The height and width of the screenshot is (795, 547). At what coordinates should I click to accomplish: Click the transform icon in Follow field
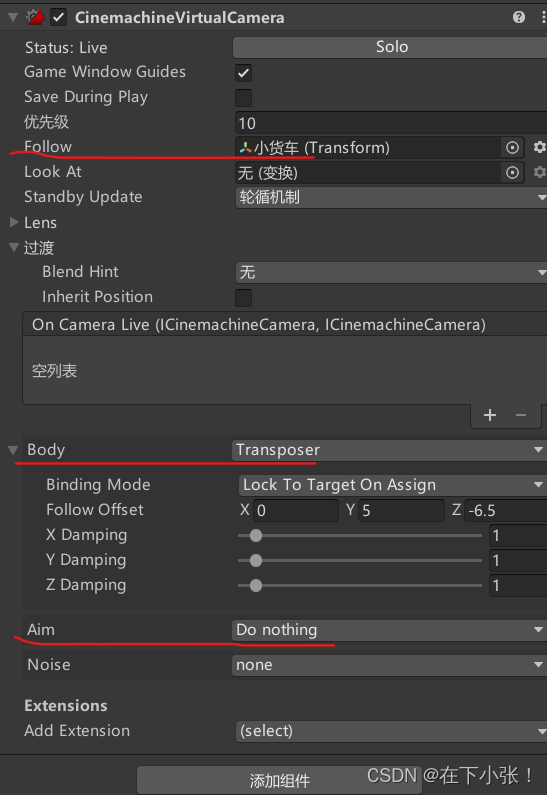245,148
